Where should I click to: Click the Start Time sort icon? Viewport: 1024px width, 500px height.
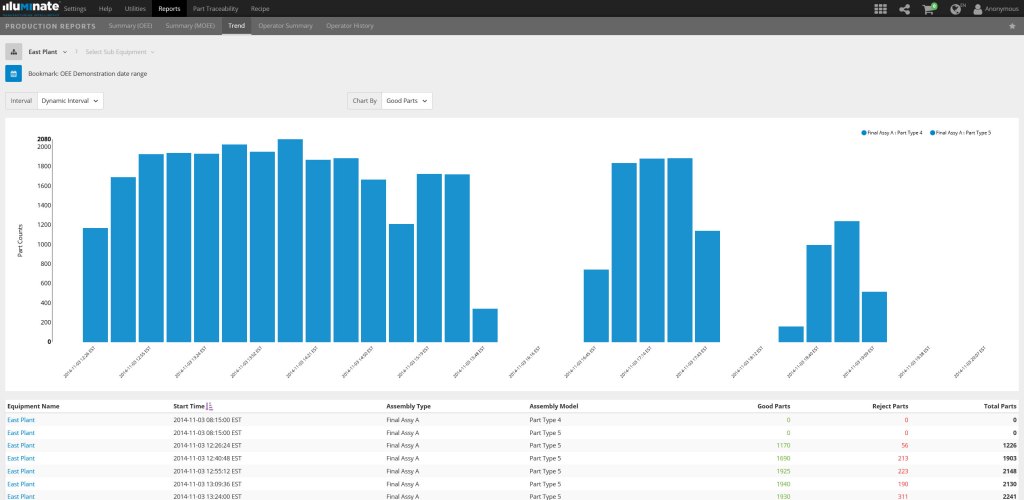click(209, 407)
